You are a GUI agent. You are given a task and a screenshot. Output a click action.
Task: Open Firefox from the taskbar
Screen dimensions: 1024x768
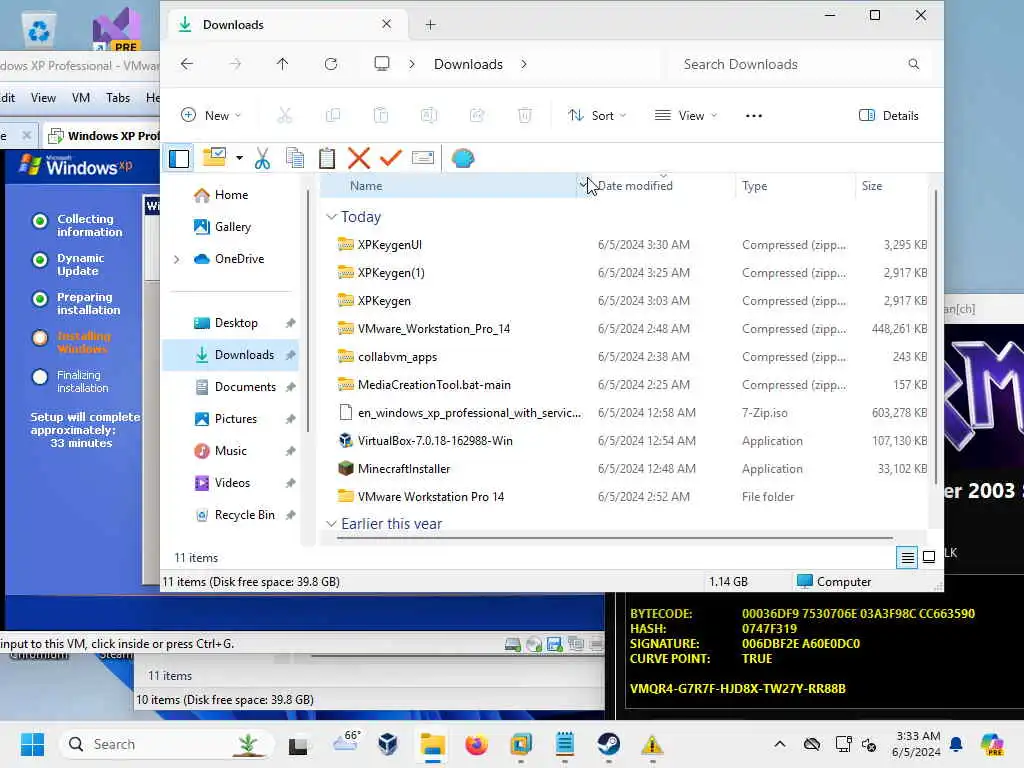477,744
